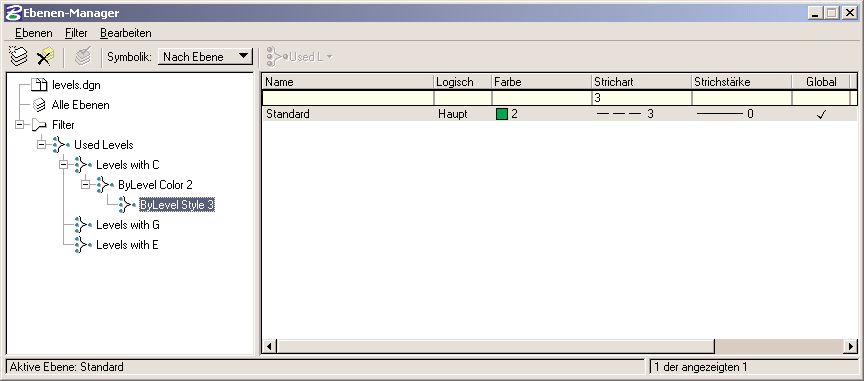The image size is (864, 381).
Task: Open the Used L filter dropdown in toolbar
Action: pyautogui.click(x=300, y=56)
